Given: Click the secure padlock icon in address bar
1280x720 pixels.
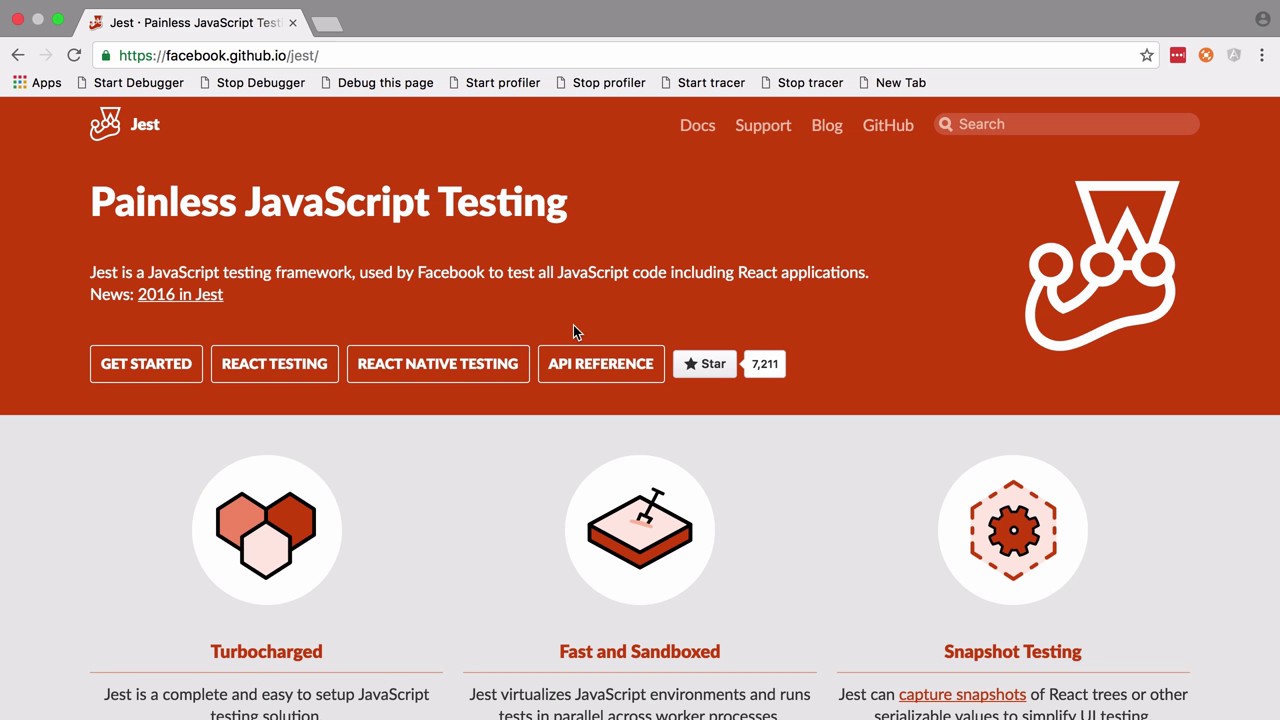Looking at the screenshot, I should click(106, 55).
